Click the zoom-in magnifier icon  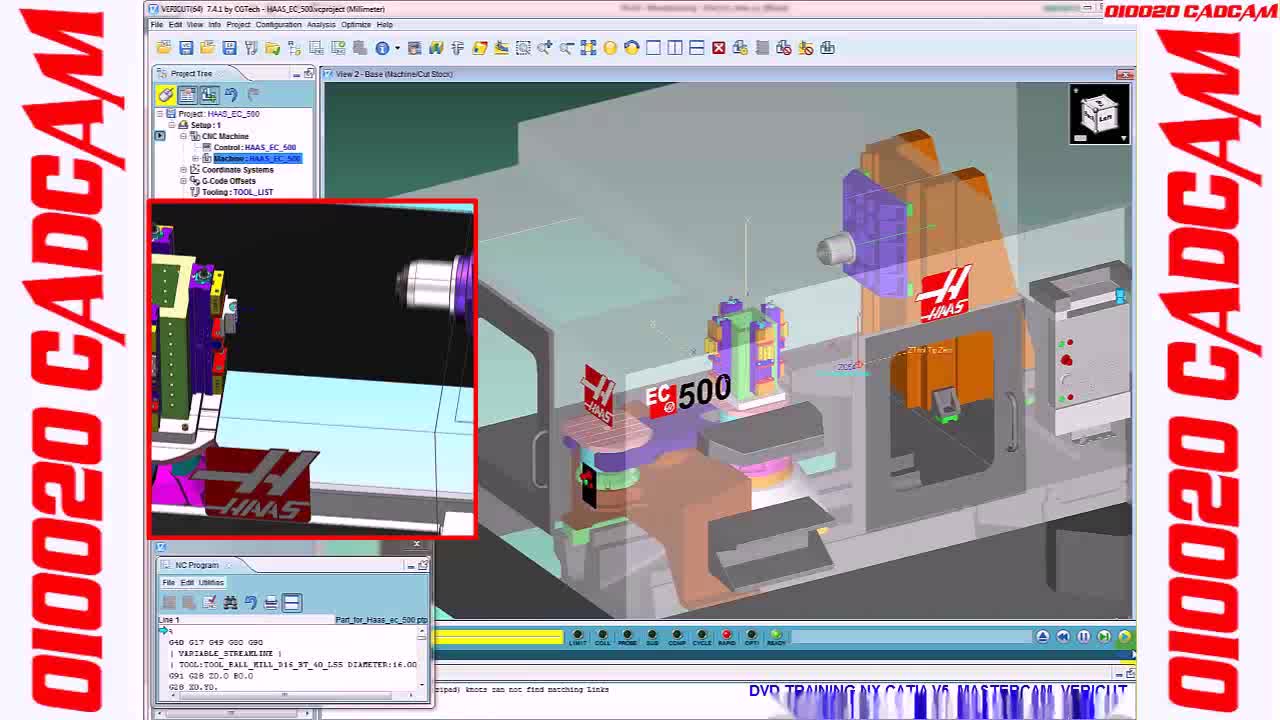(545, 48)
